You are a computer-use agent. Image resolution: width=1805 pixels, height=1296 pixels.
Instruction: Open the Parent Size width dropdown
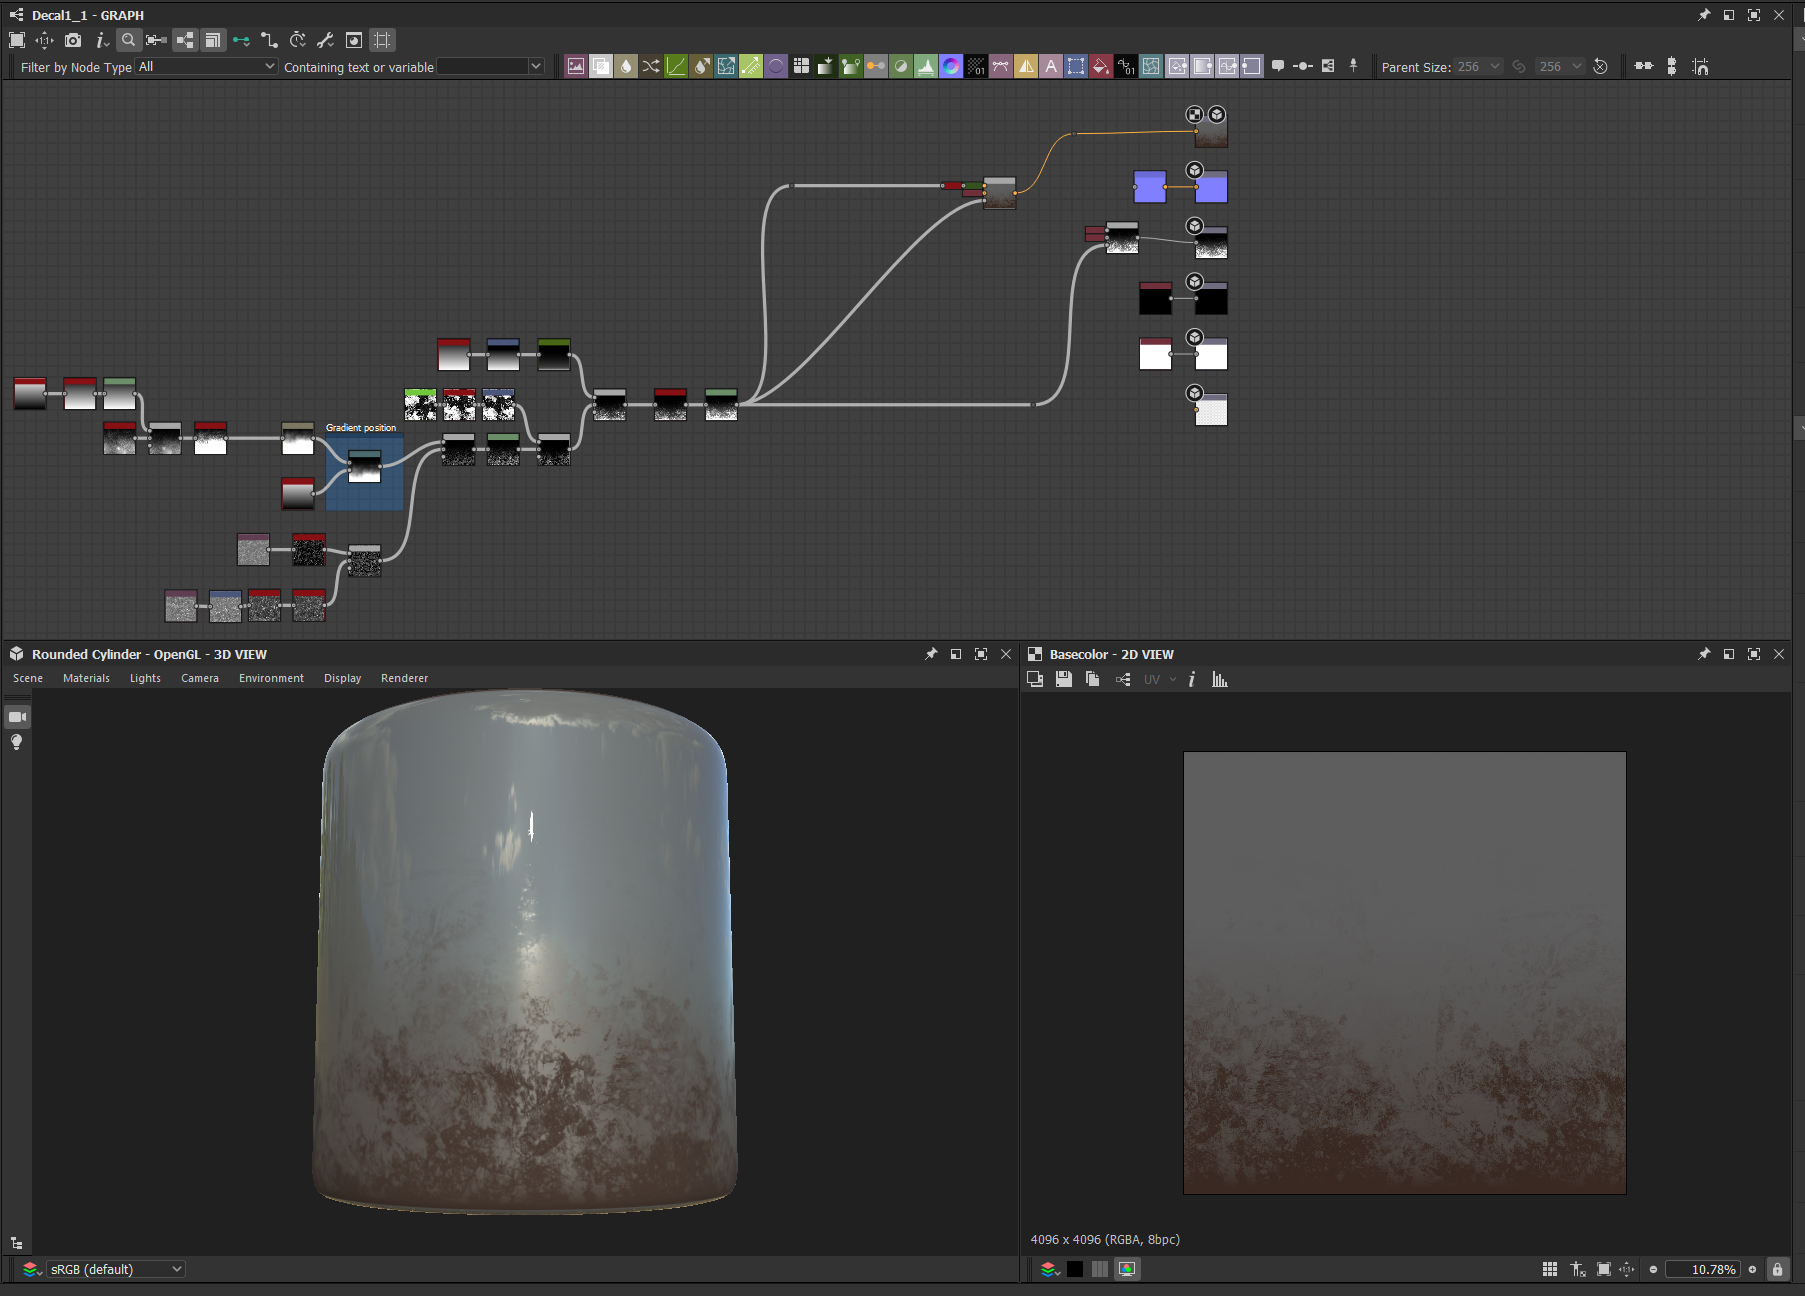pos(1478,67)
